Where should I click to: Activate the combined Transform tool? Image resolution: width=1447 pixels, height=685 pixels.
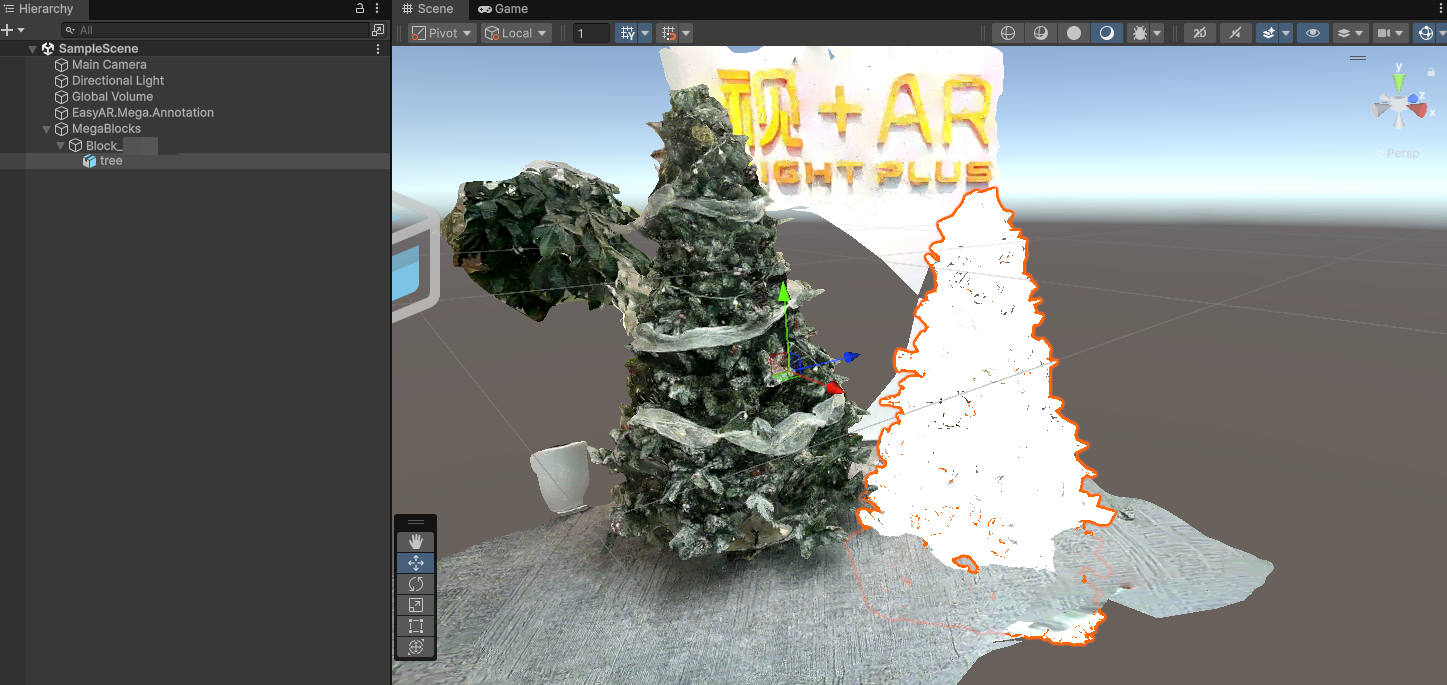pos(415,646)
